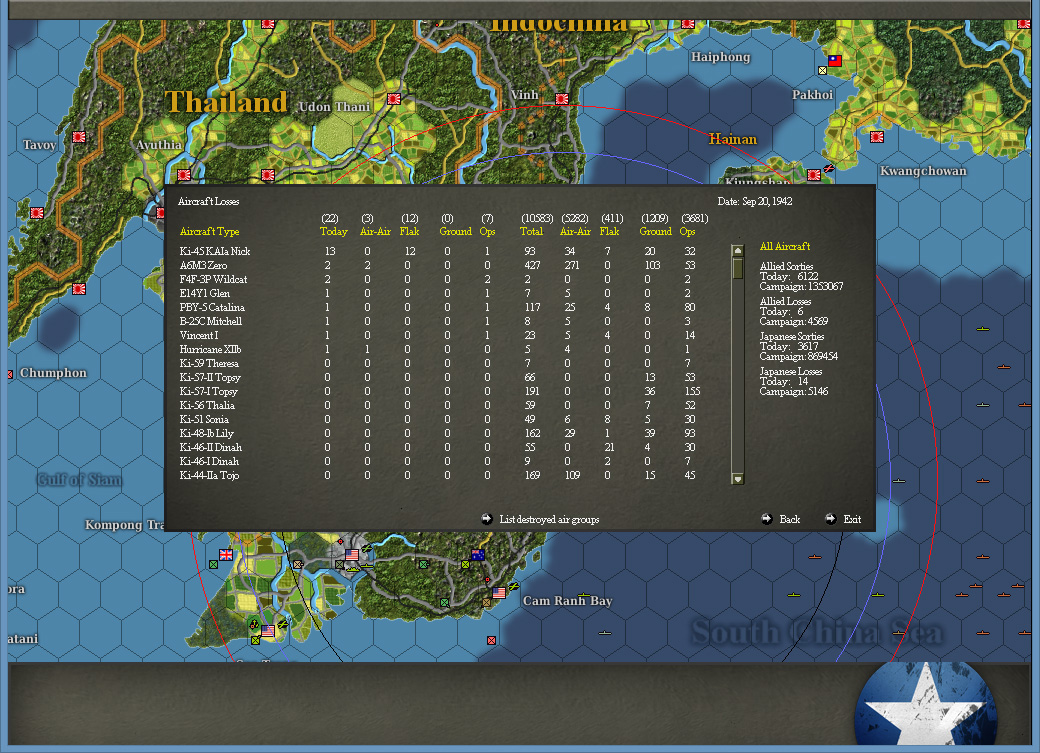Click the red base marker at Chumphon

10,374
